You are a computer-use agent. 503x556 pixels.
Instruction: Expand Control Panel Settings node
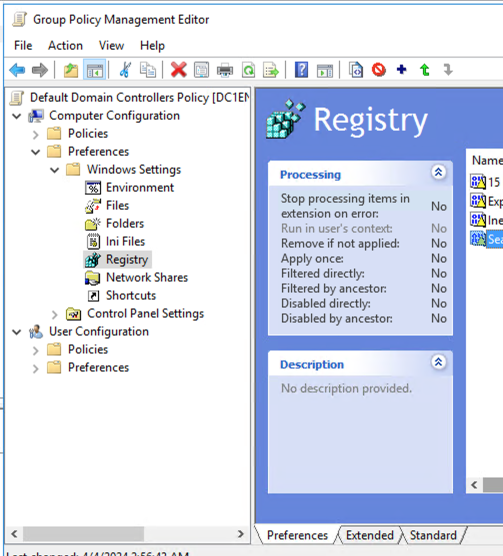click(54, 314)
